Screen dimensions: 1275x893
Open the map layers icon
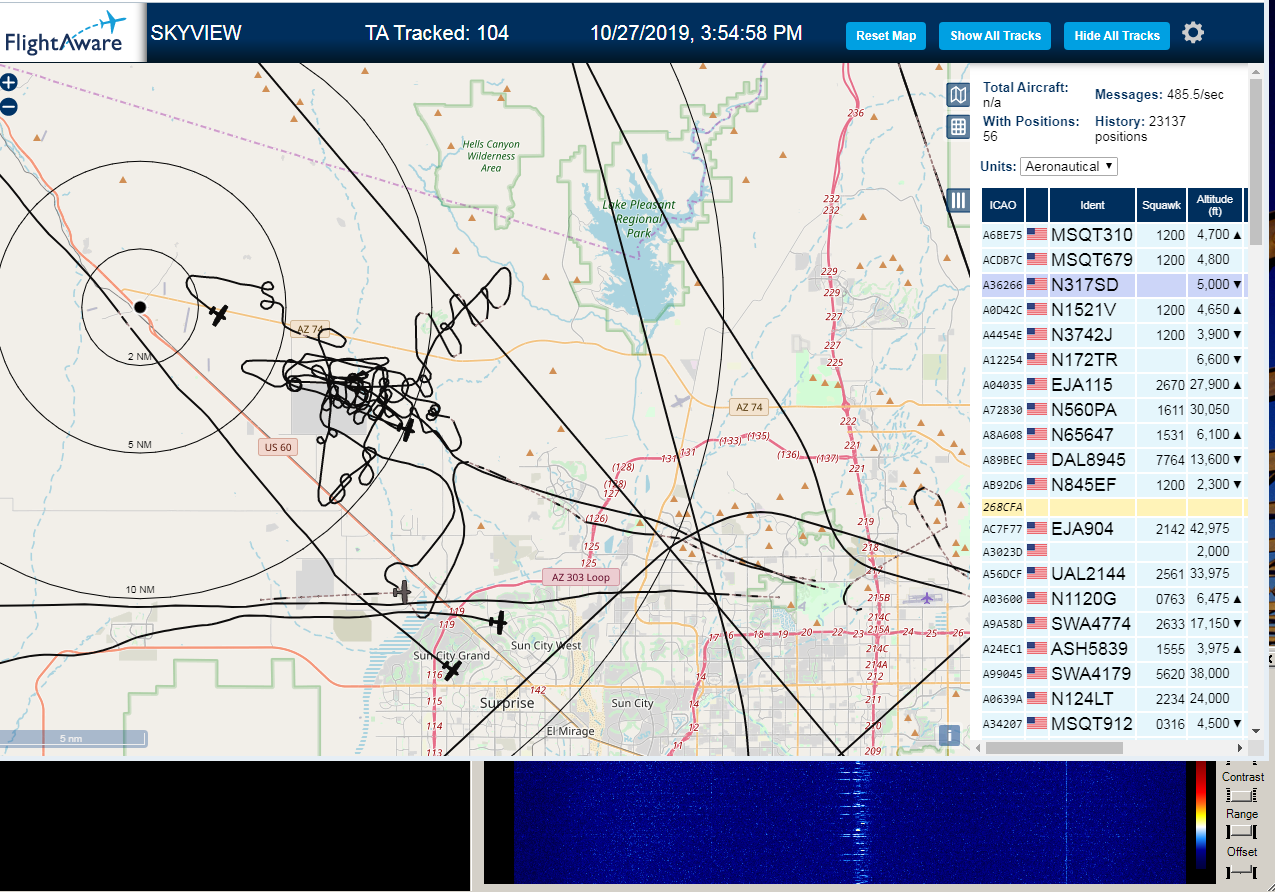(958, 95)
